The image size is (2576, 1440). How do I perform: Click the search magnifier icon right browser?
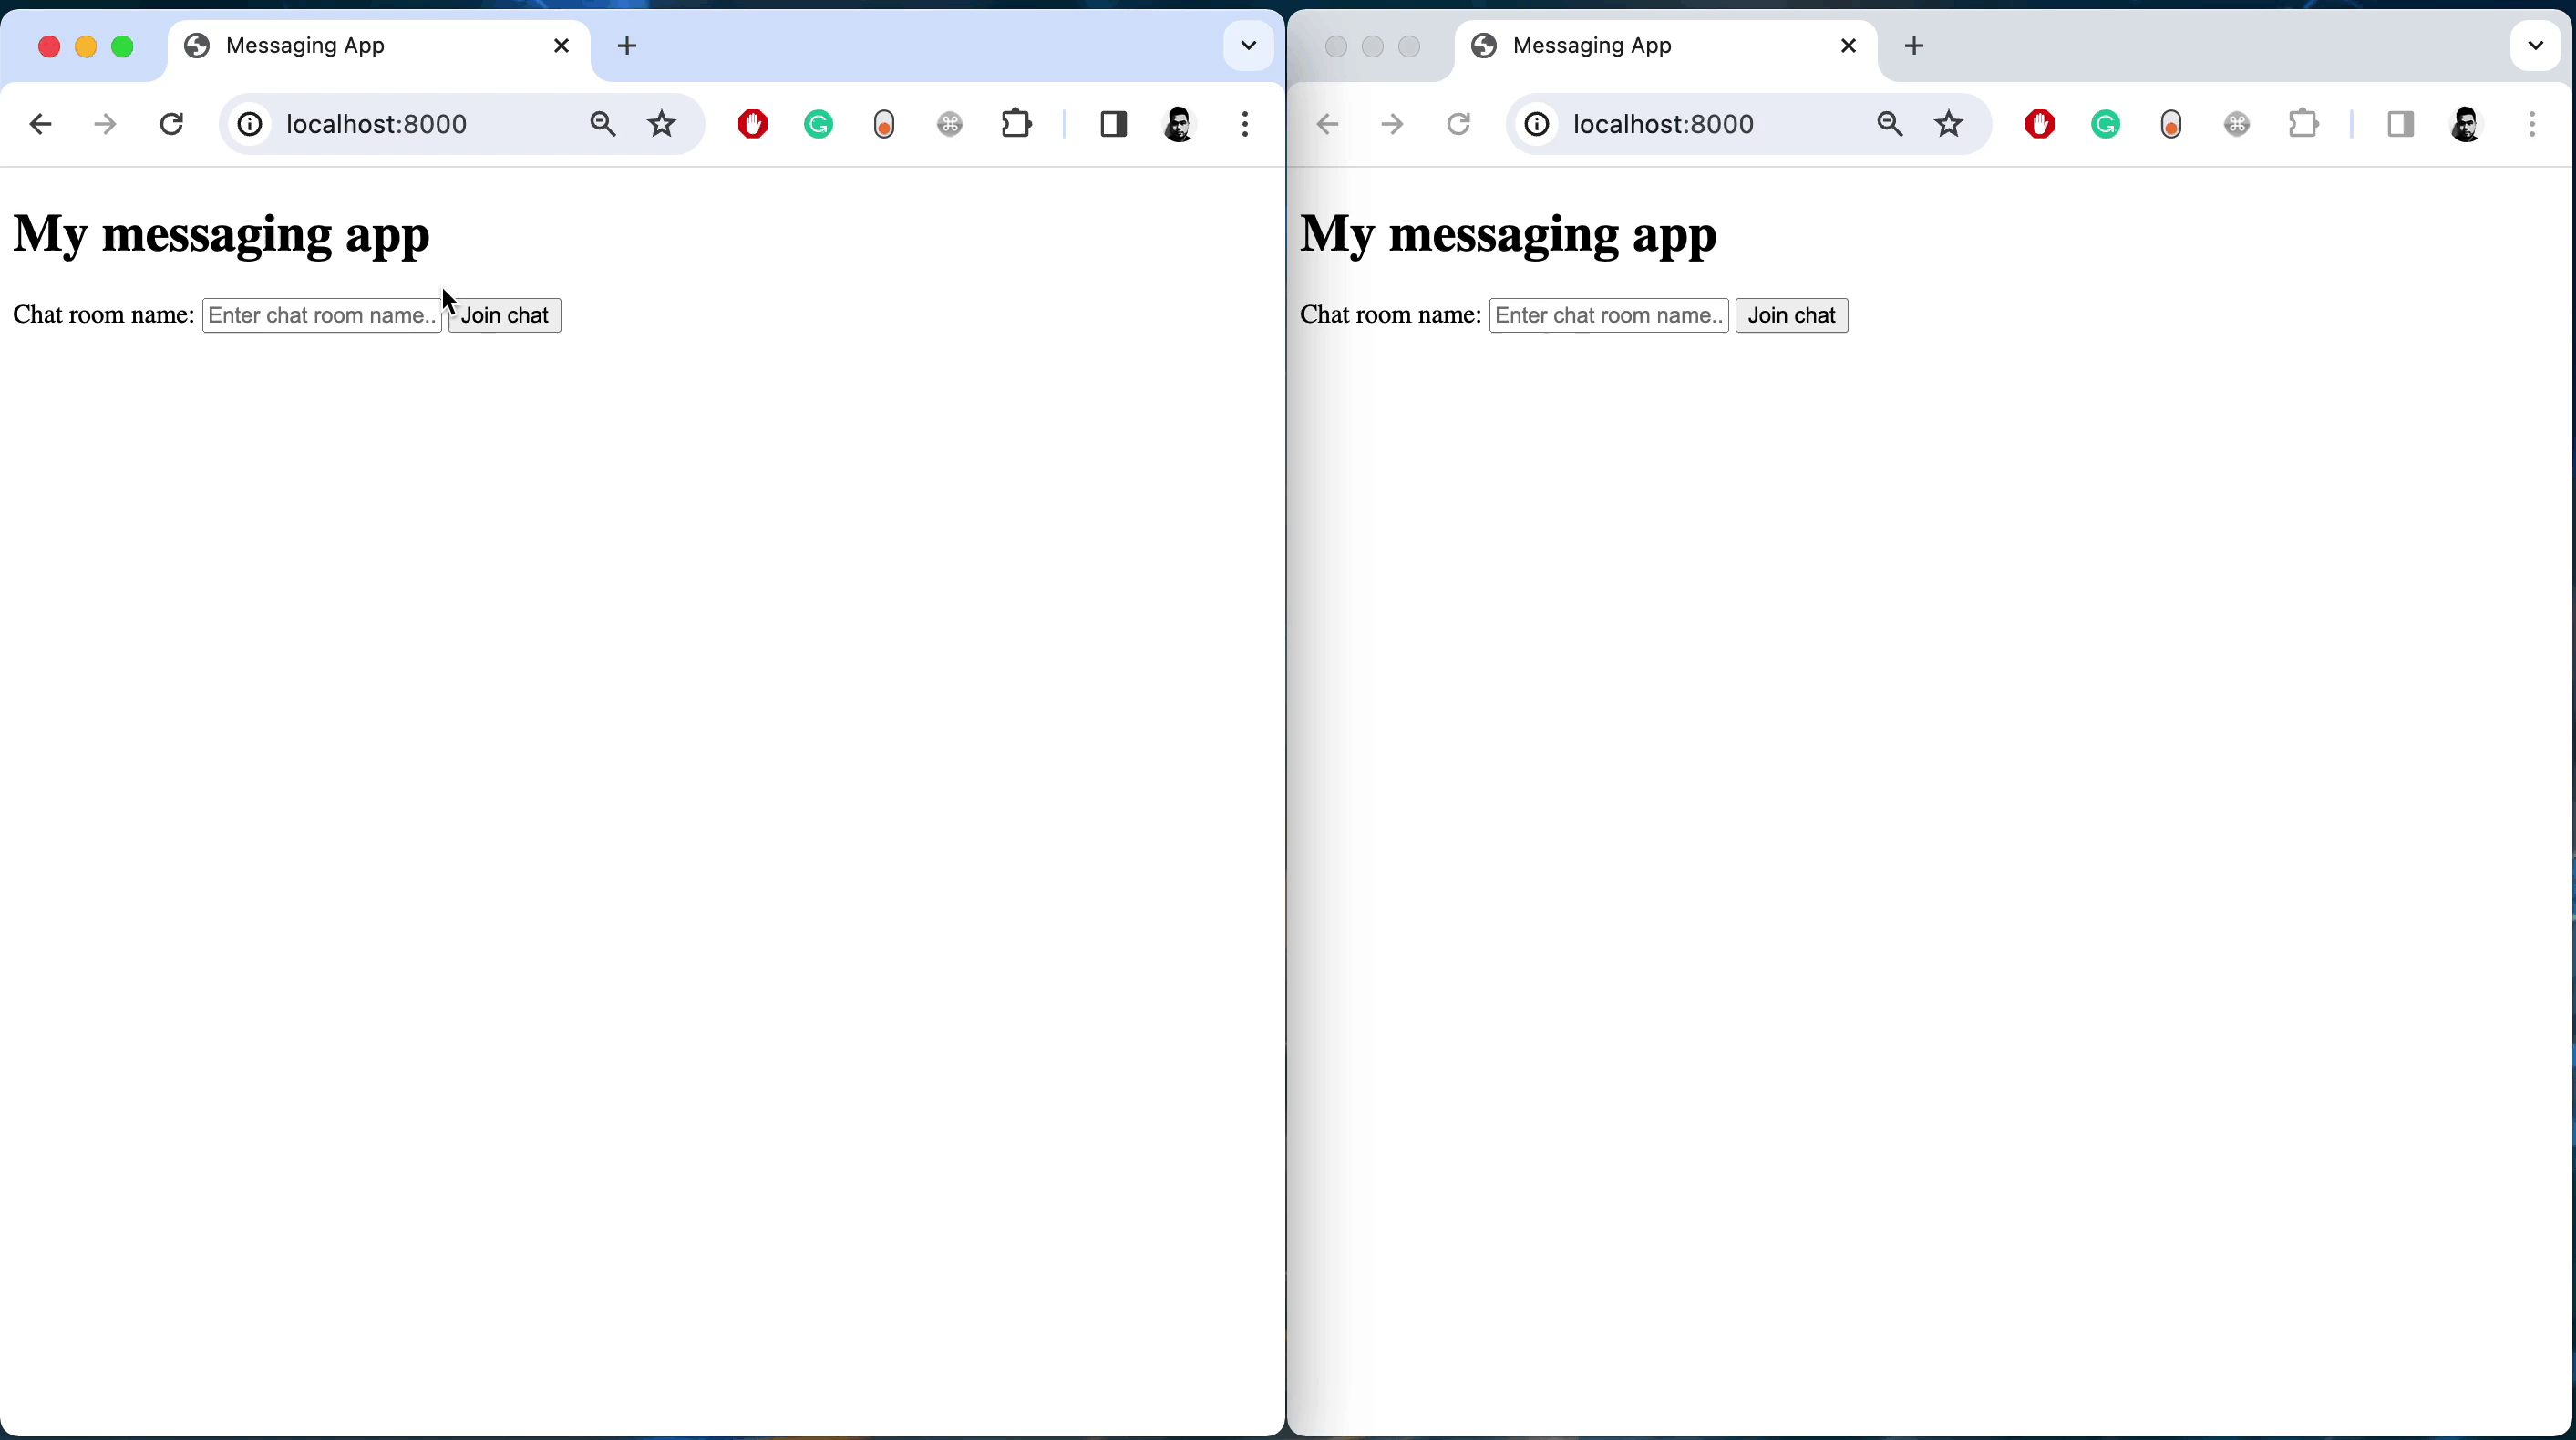tap(1888, 124)
